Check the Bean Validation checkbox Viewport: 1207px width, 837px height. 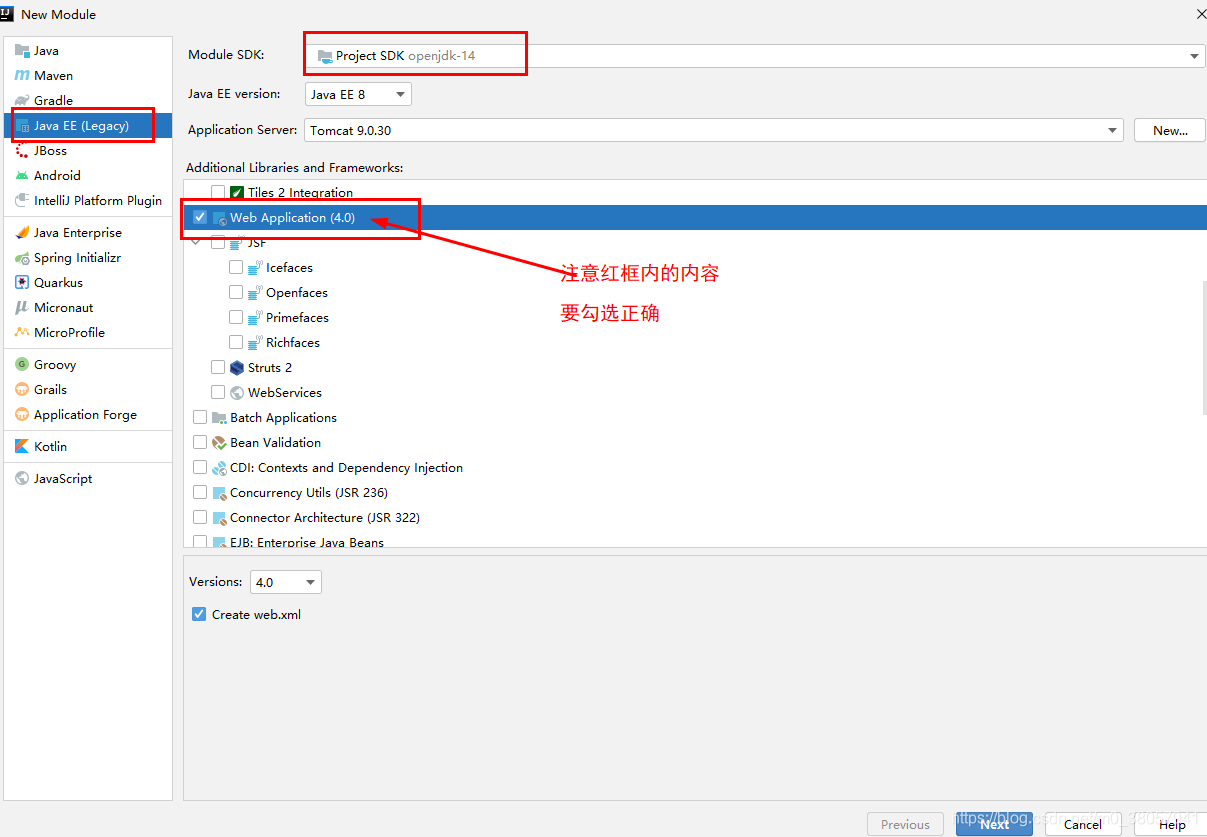[x=200, y=442]
